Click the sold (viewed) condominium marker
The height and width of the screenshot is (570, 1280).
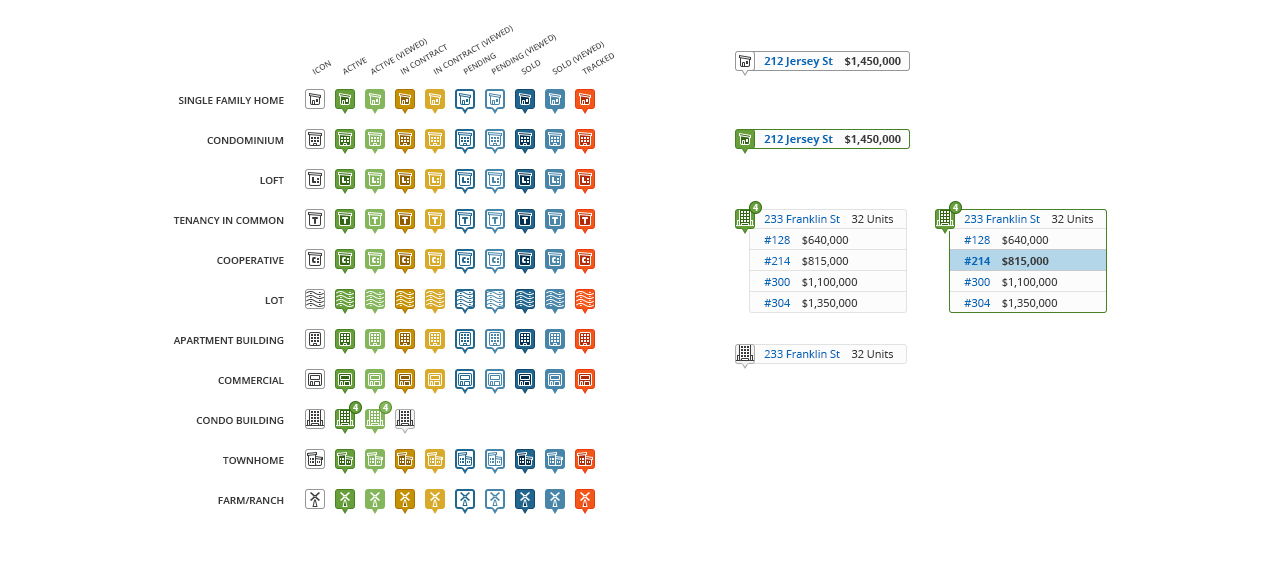point(555,139)
